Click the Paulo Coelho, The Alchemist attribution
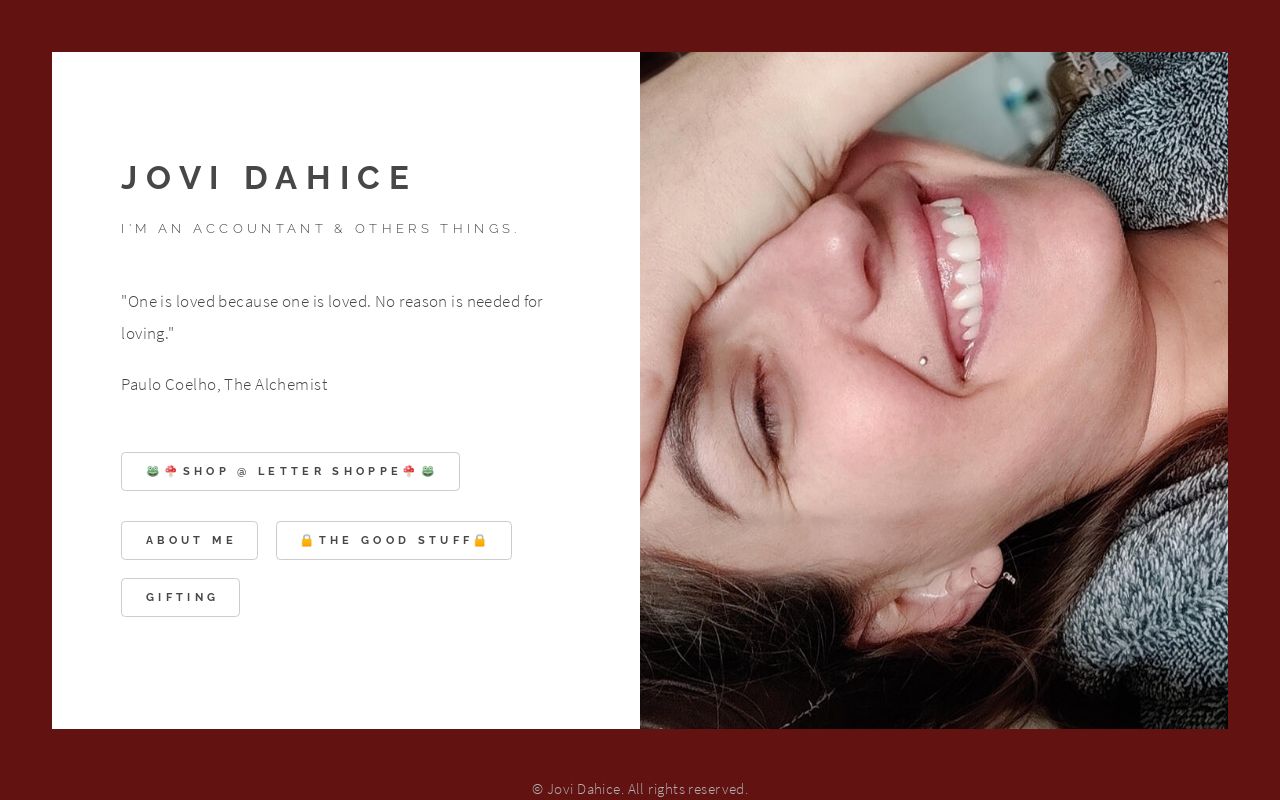The image size is (1280, 800). (224, 384)
